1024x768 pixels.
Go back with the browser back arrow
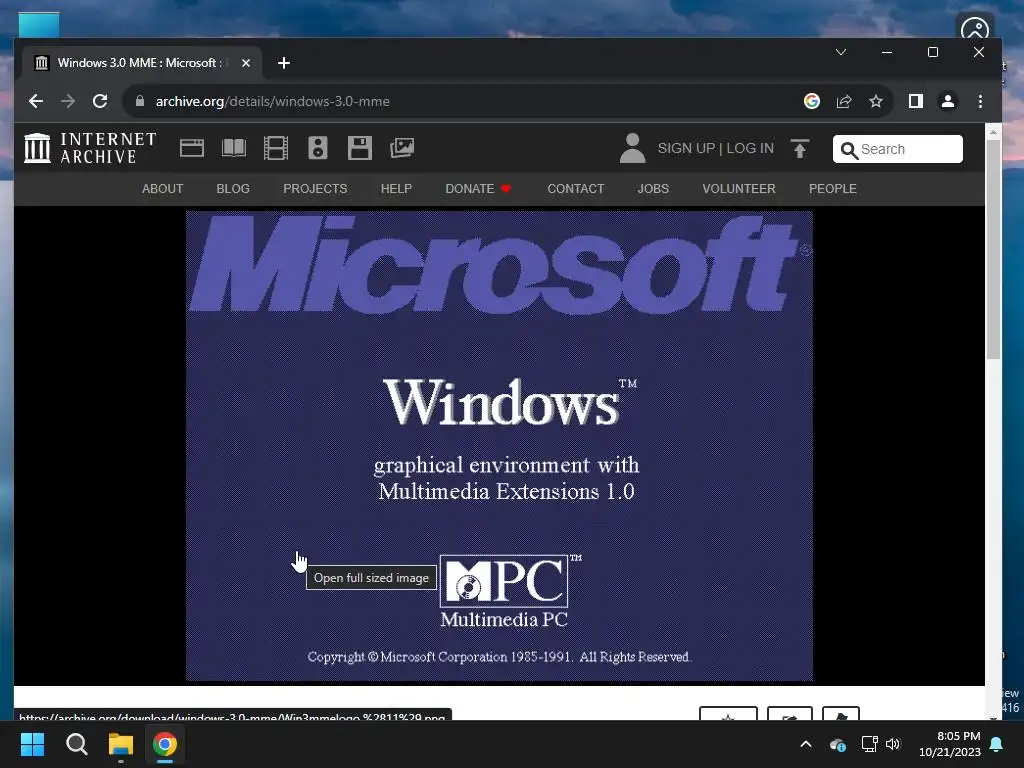(36, 101)
